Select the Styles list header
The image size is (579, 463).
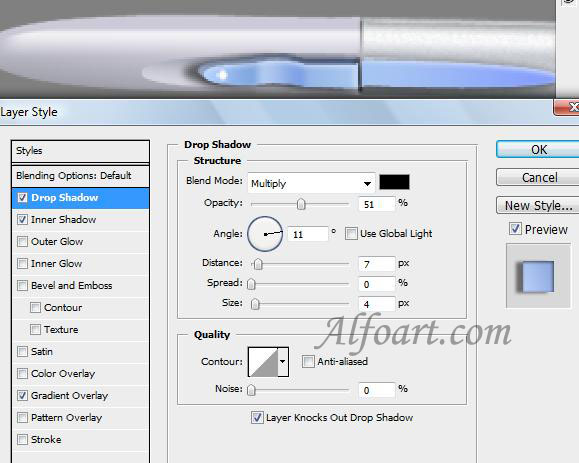tap(80, 151)
